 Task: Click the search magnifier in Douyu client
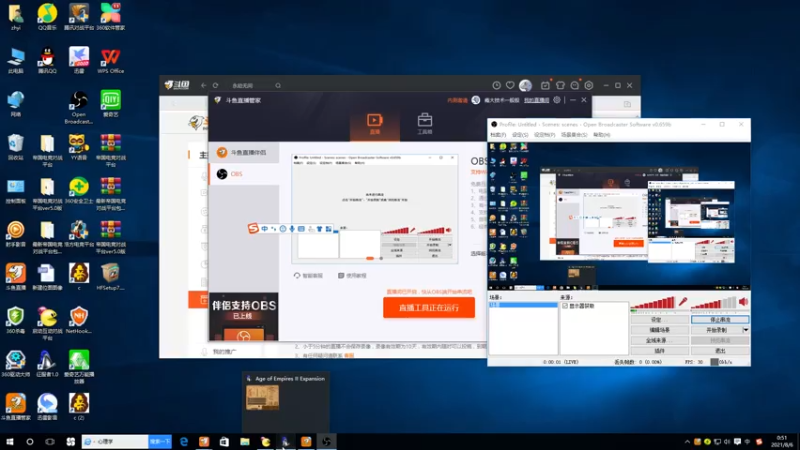tap(278, 85)
